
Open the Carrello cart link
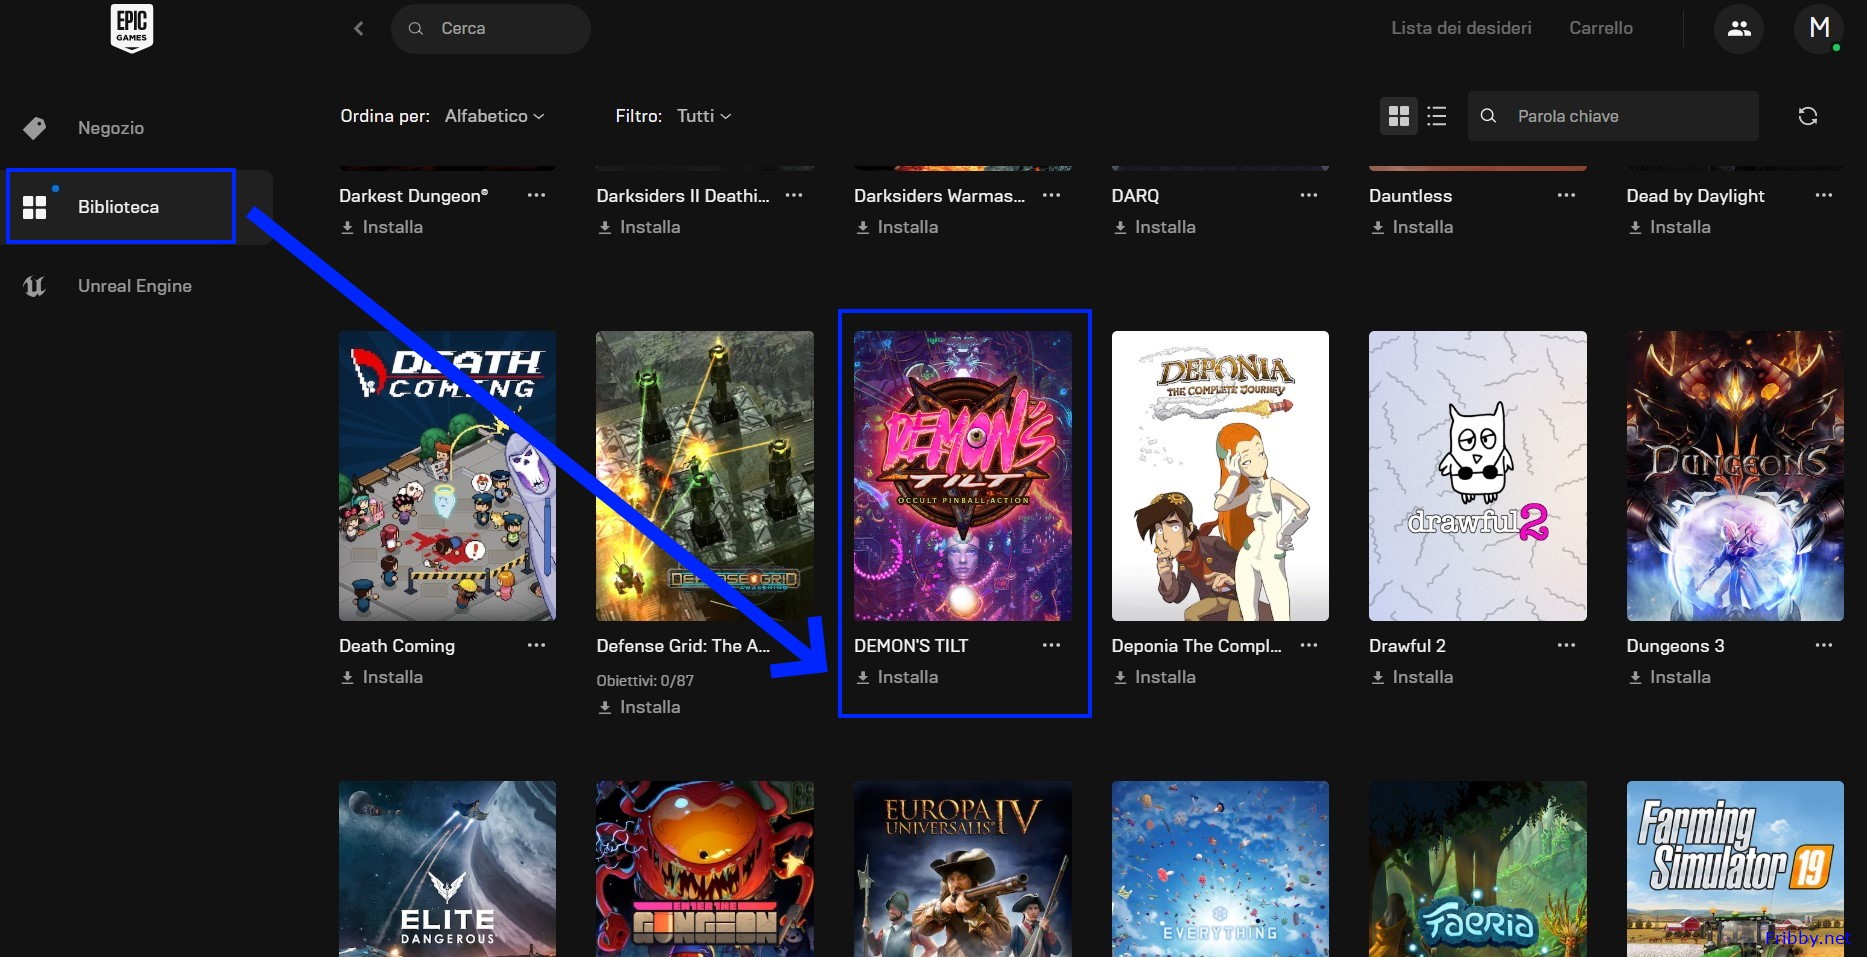1600,28
